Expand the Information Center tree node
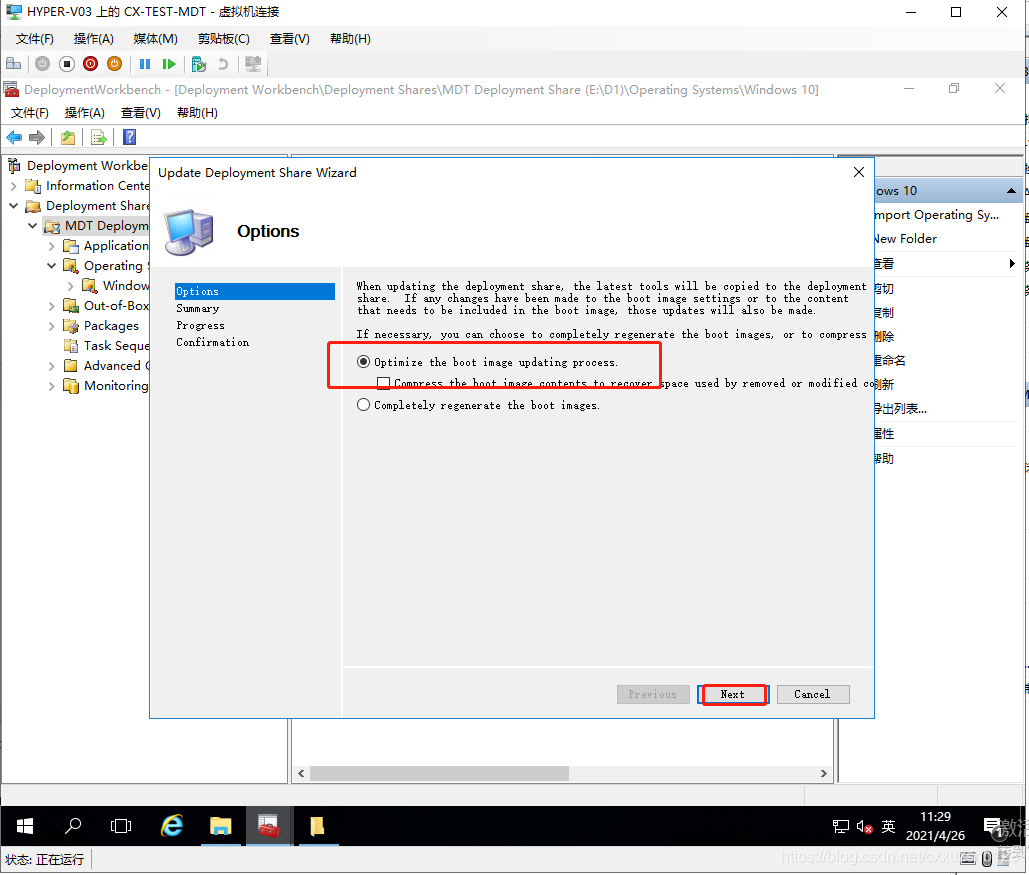The height and width of the screenshot is (875, 1029). pos(14,186)
